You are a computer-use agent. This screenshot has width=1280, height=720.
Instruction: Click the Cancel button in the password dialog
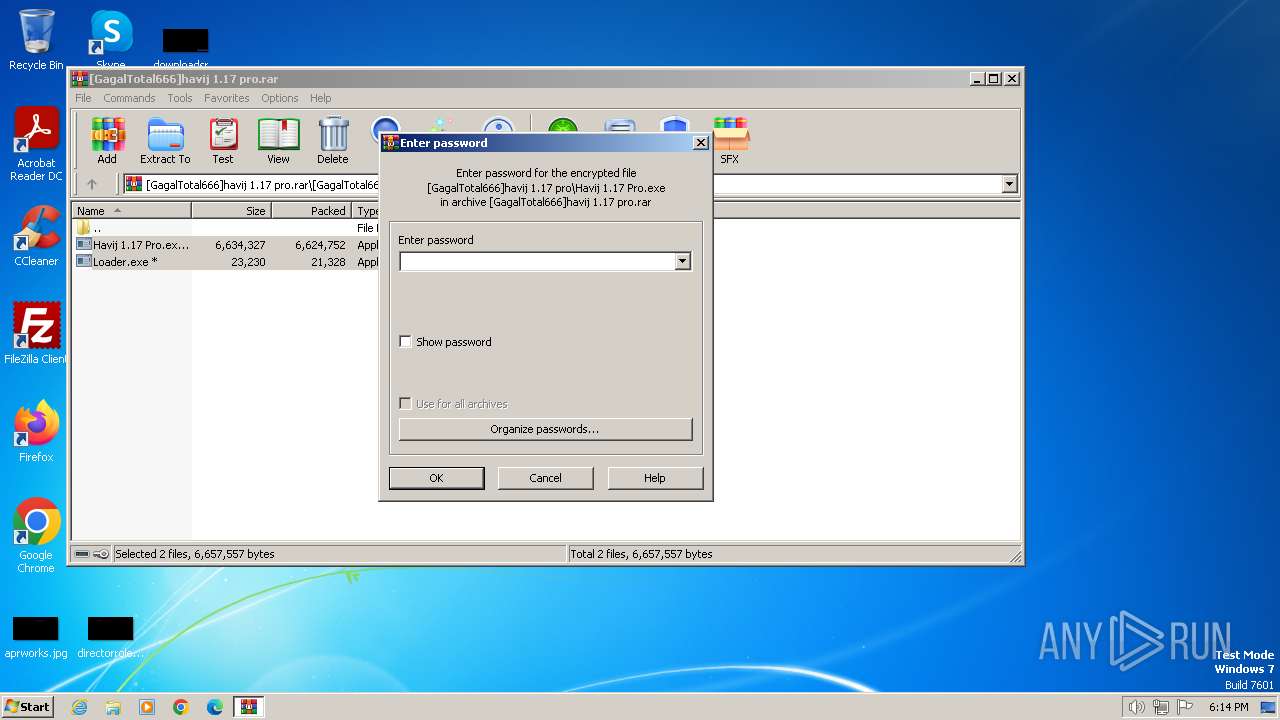(x=545, y=478)
